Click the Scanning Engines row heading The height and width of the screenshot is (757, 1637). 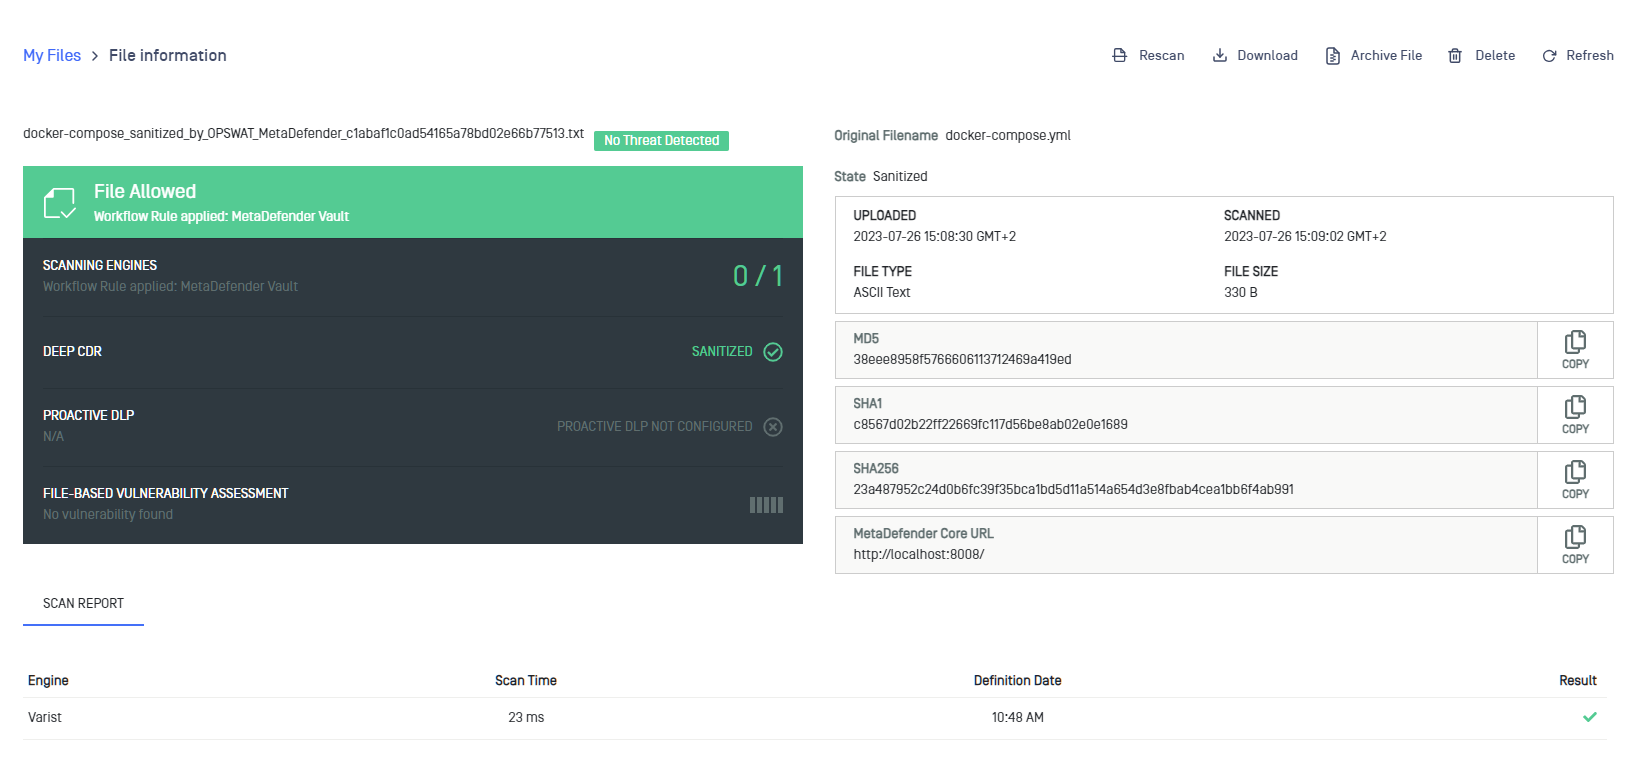point(100,265)
